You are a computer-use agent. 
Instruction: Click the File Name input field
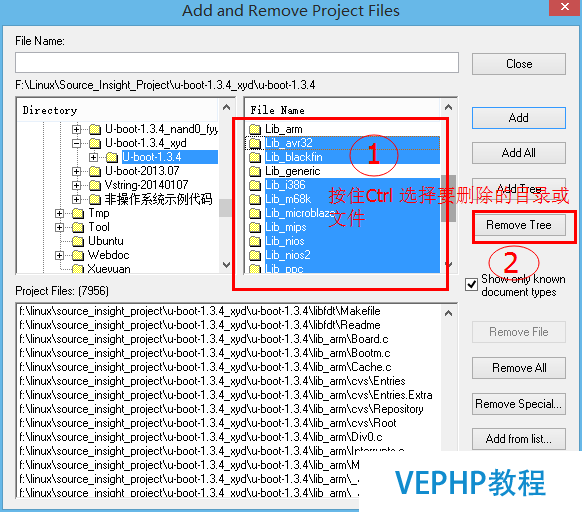237,62
